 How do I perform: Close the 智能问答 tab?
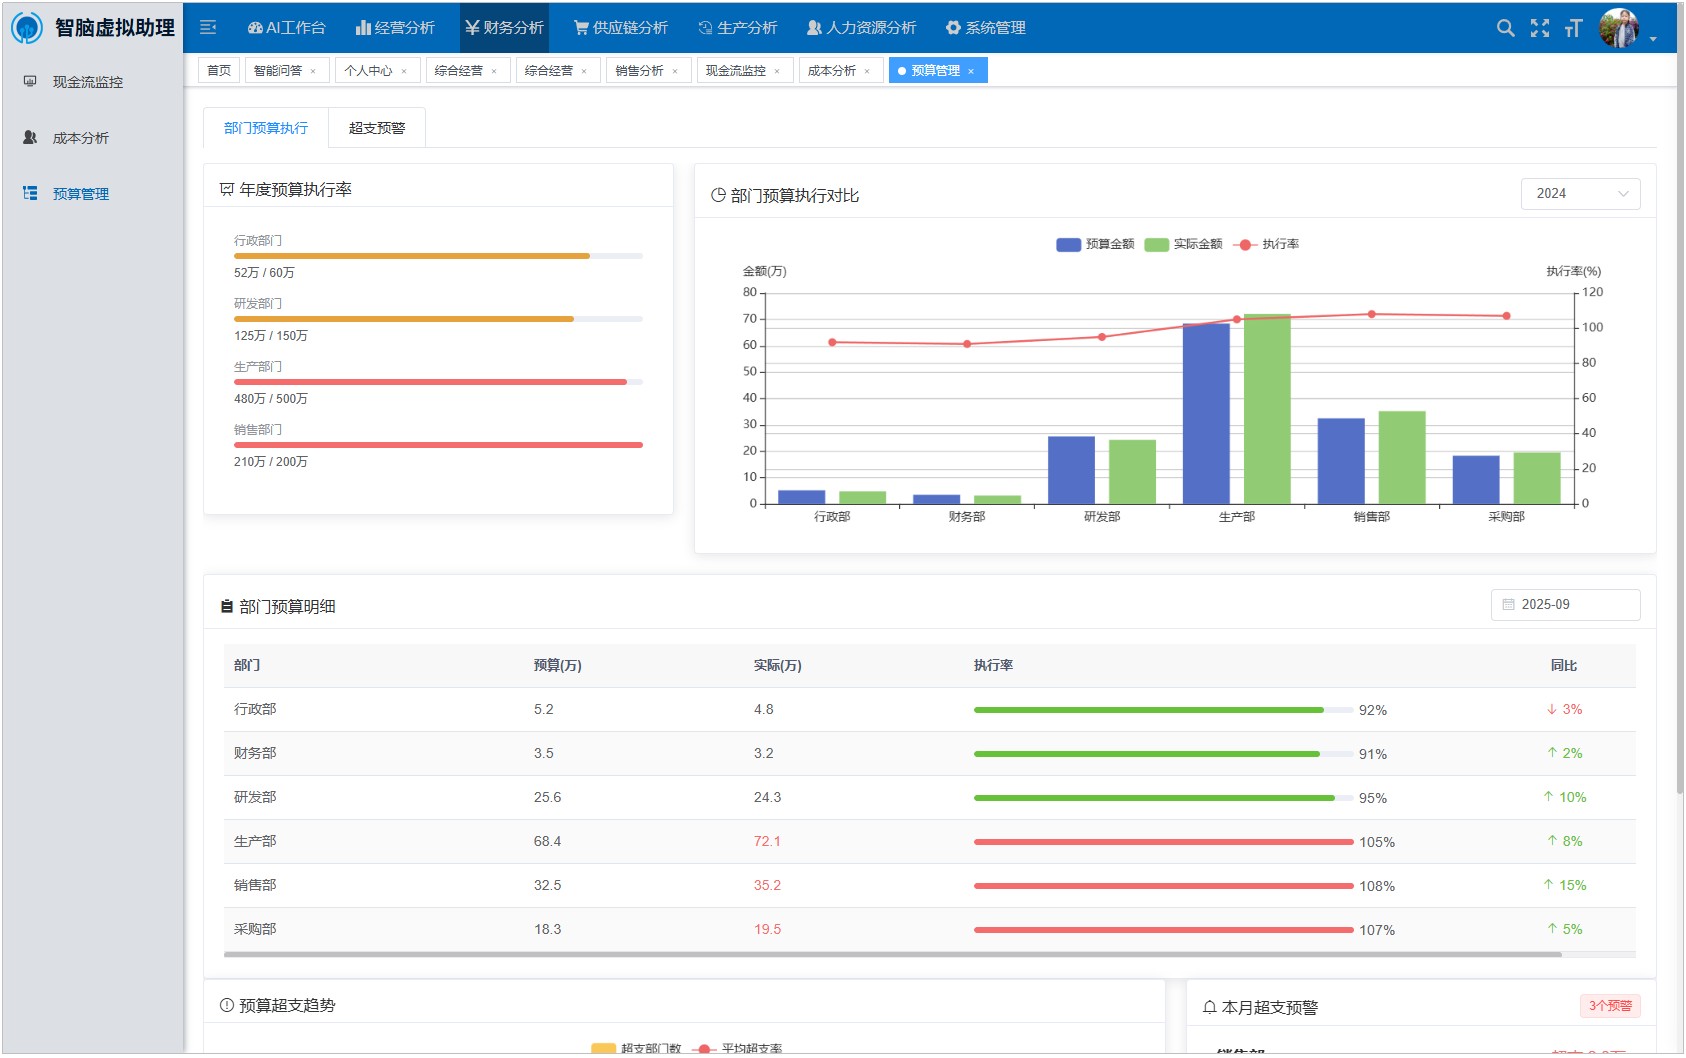(313, 71)
